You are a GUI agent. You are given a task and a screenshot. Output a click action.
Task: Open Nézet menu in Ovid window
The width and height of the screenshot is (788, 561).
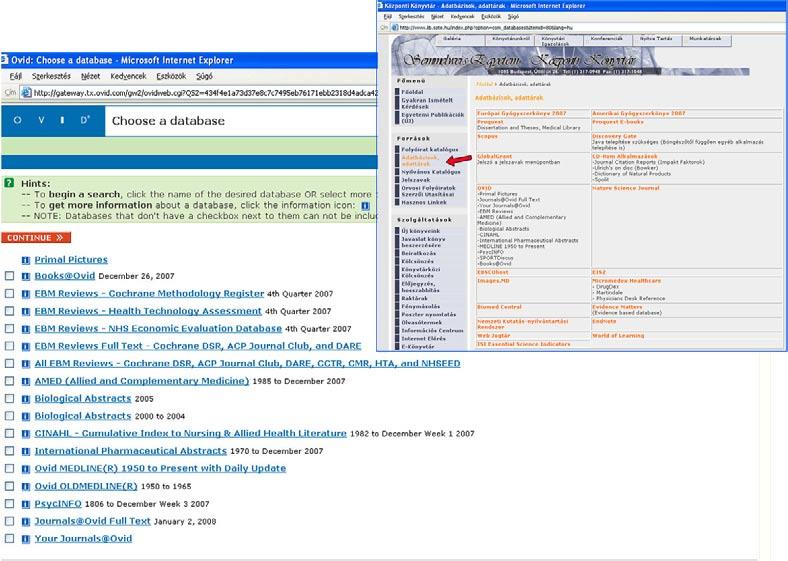pos(90,76)
